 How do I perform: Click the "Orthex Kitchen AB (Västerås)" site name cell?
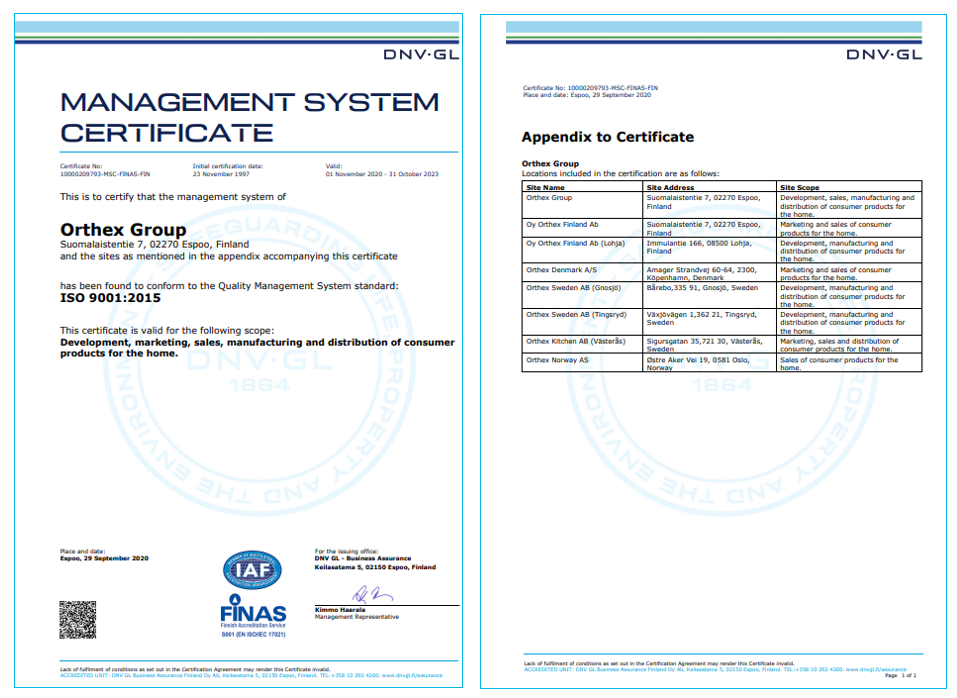point(582,344)
